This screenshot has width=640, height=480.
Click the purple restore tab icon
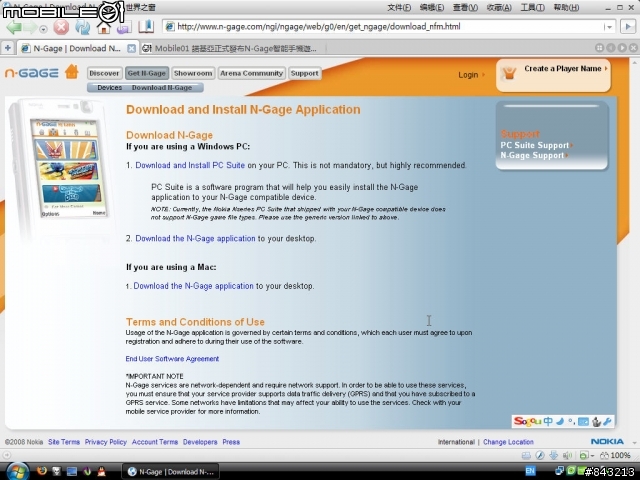point(124,28)
